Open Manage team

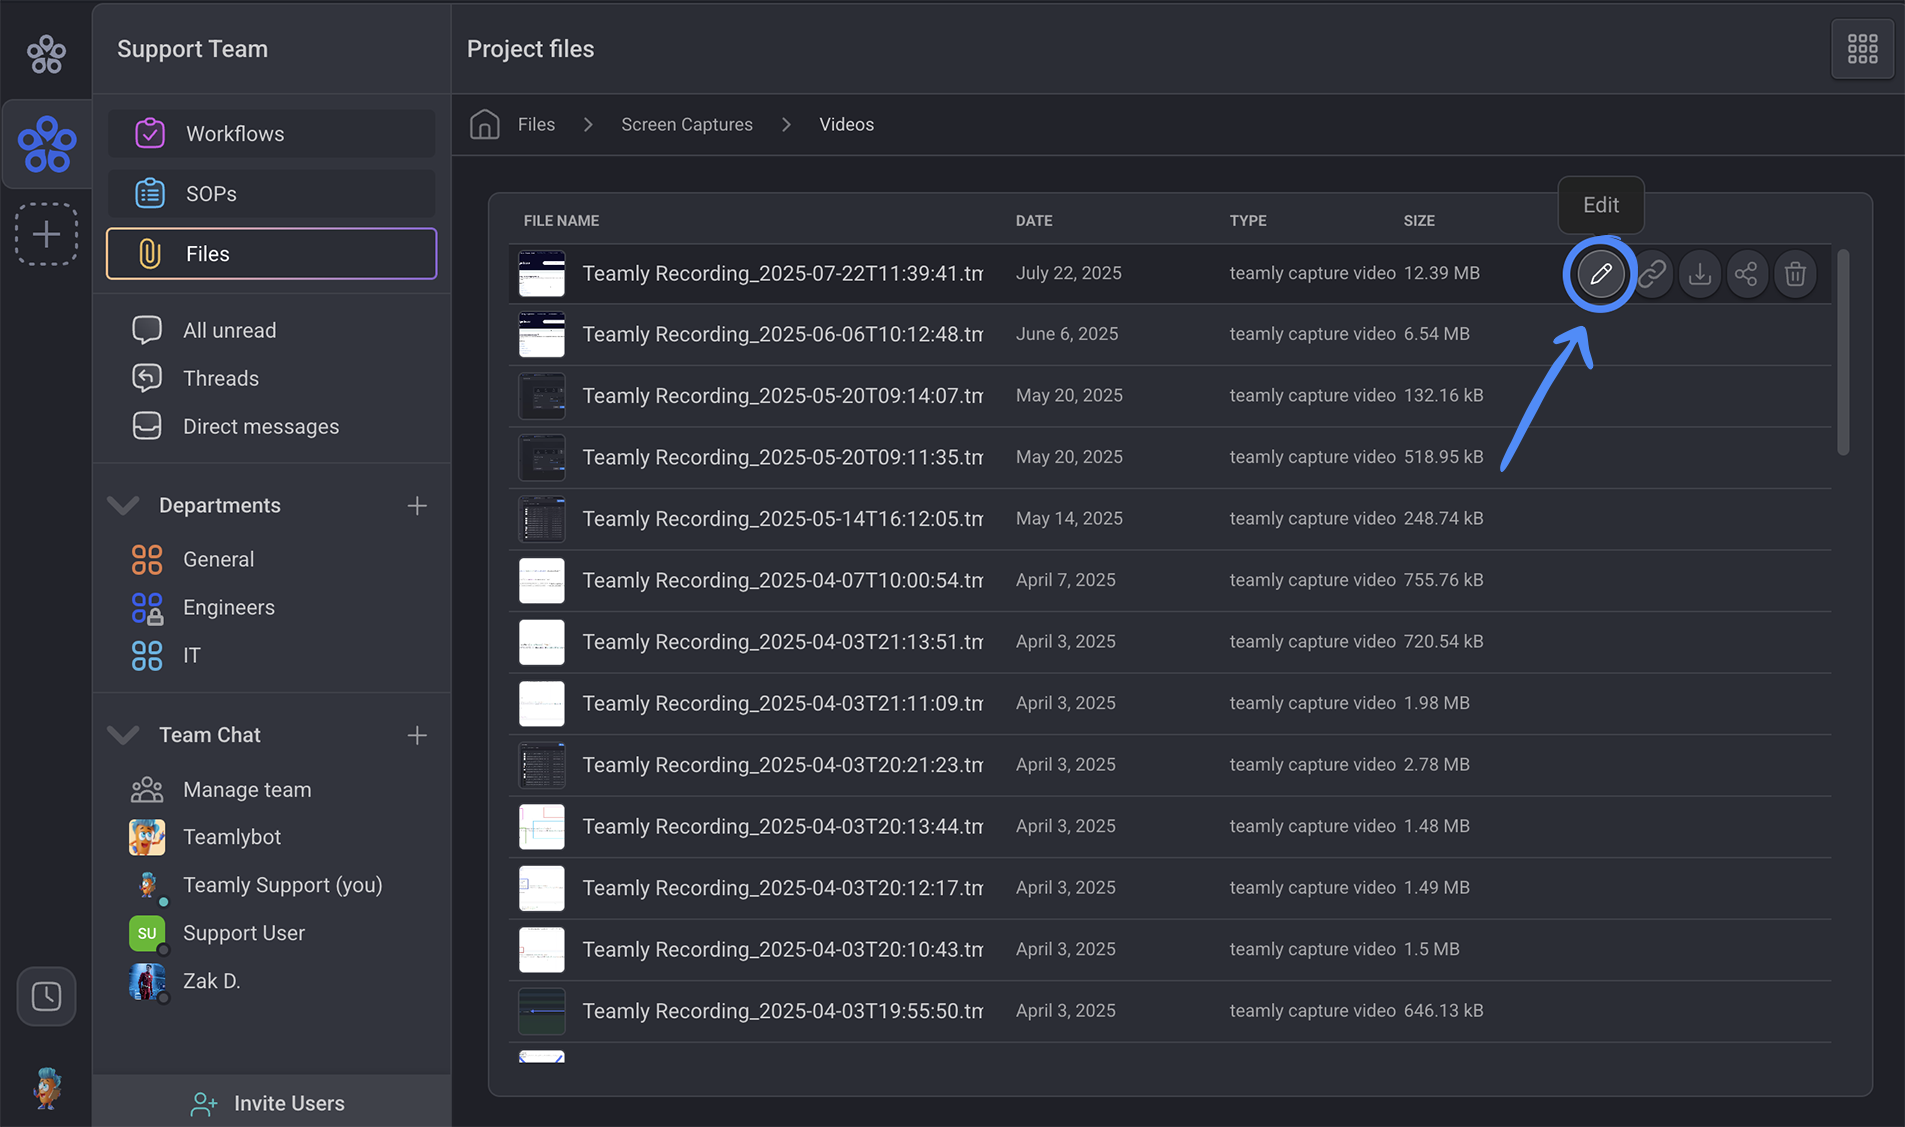[x=246, y=789]
